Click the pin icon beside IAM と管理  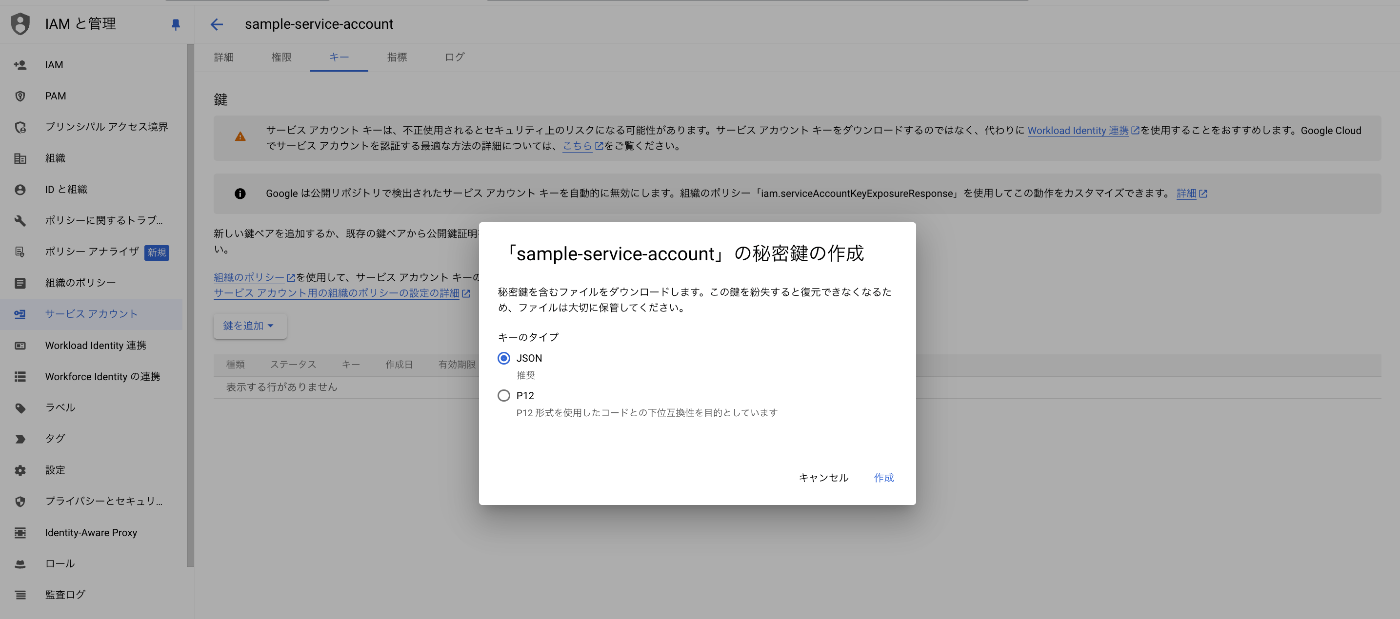click(x=176, y=25)
